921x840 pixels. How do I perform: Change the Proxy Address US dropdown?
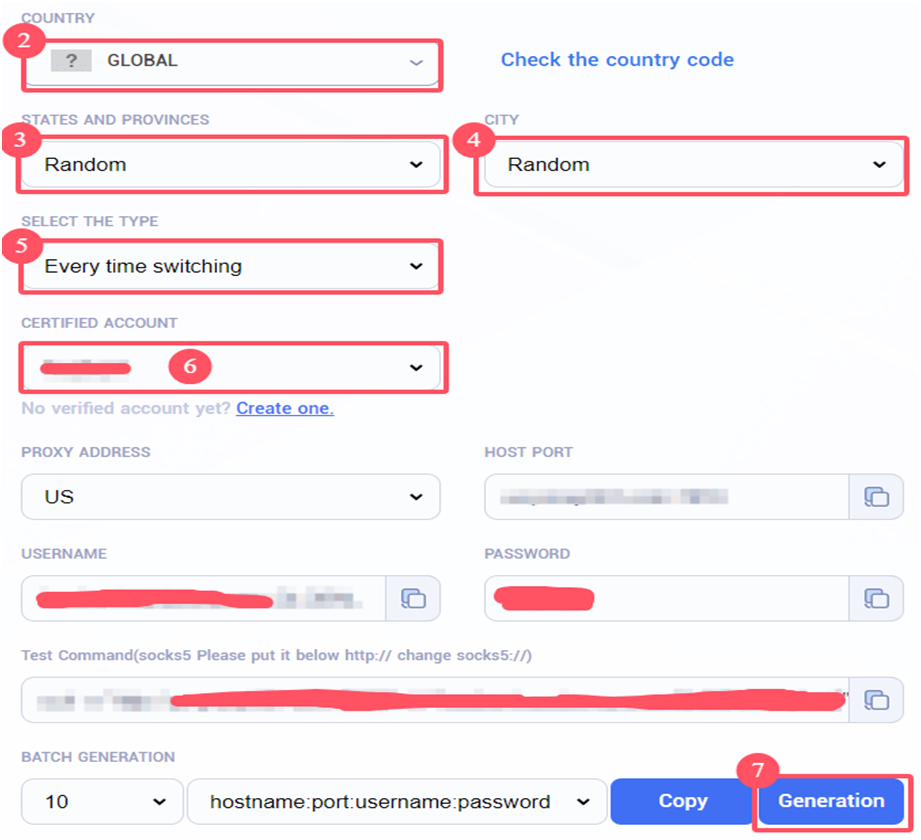tap(231, 497)
